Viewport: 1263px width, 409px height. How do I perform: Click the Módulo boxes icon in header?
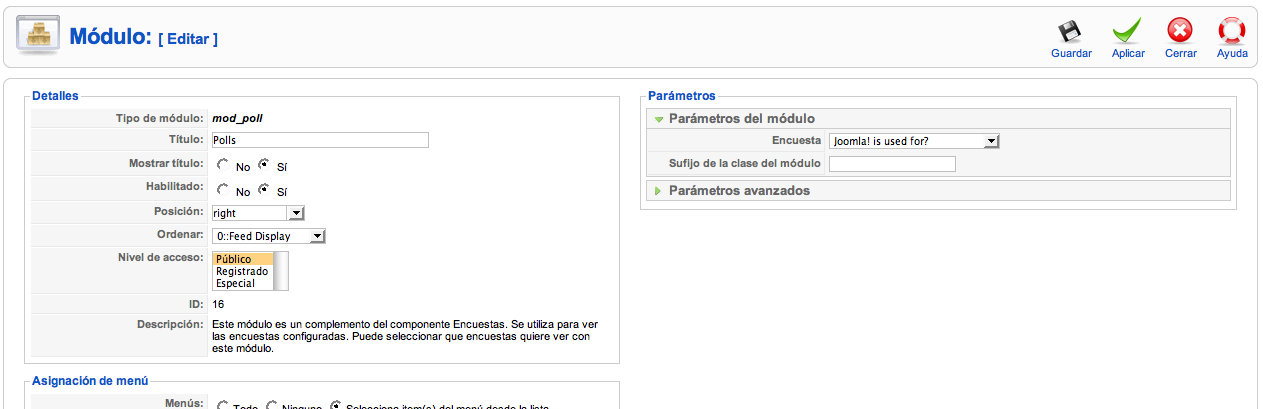pos(37,36)
